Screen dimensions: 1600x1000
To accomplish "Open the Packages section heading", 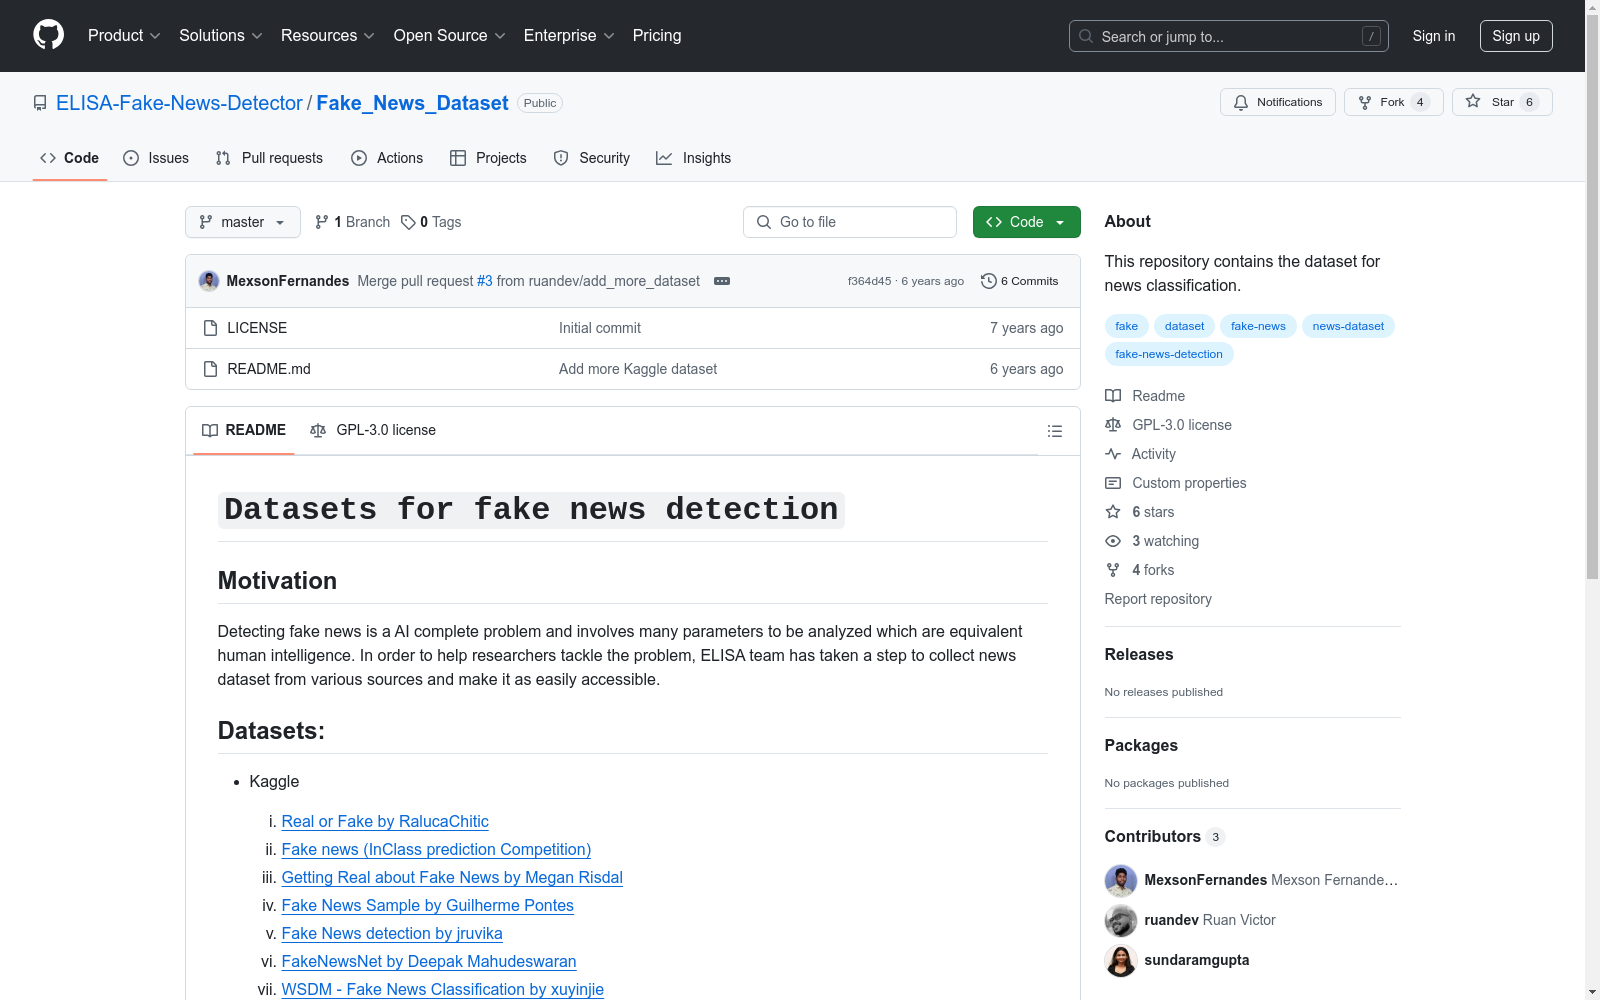I will (x=1141, y=745).
